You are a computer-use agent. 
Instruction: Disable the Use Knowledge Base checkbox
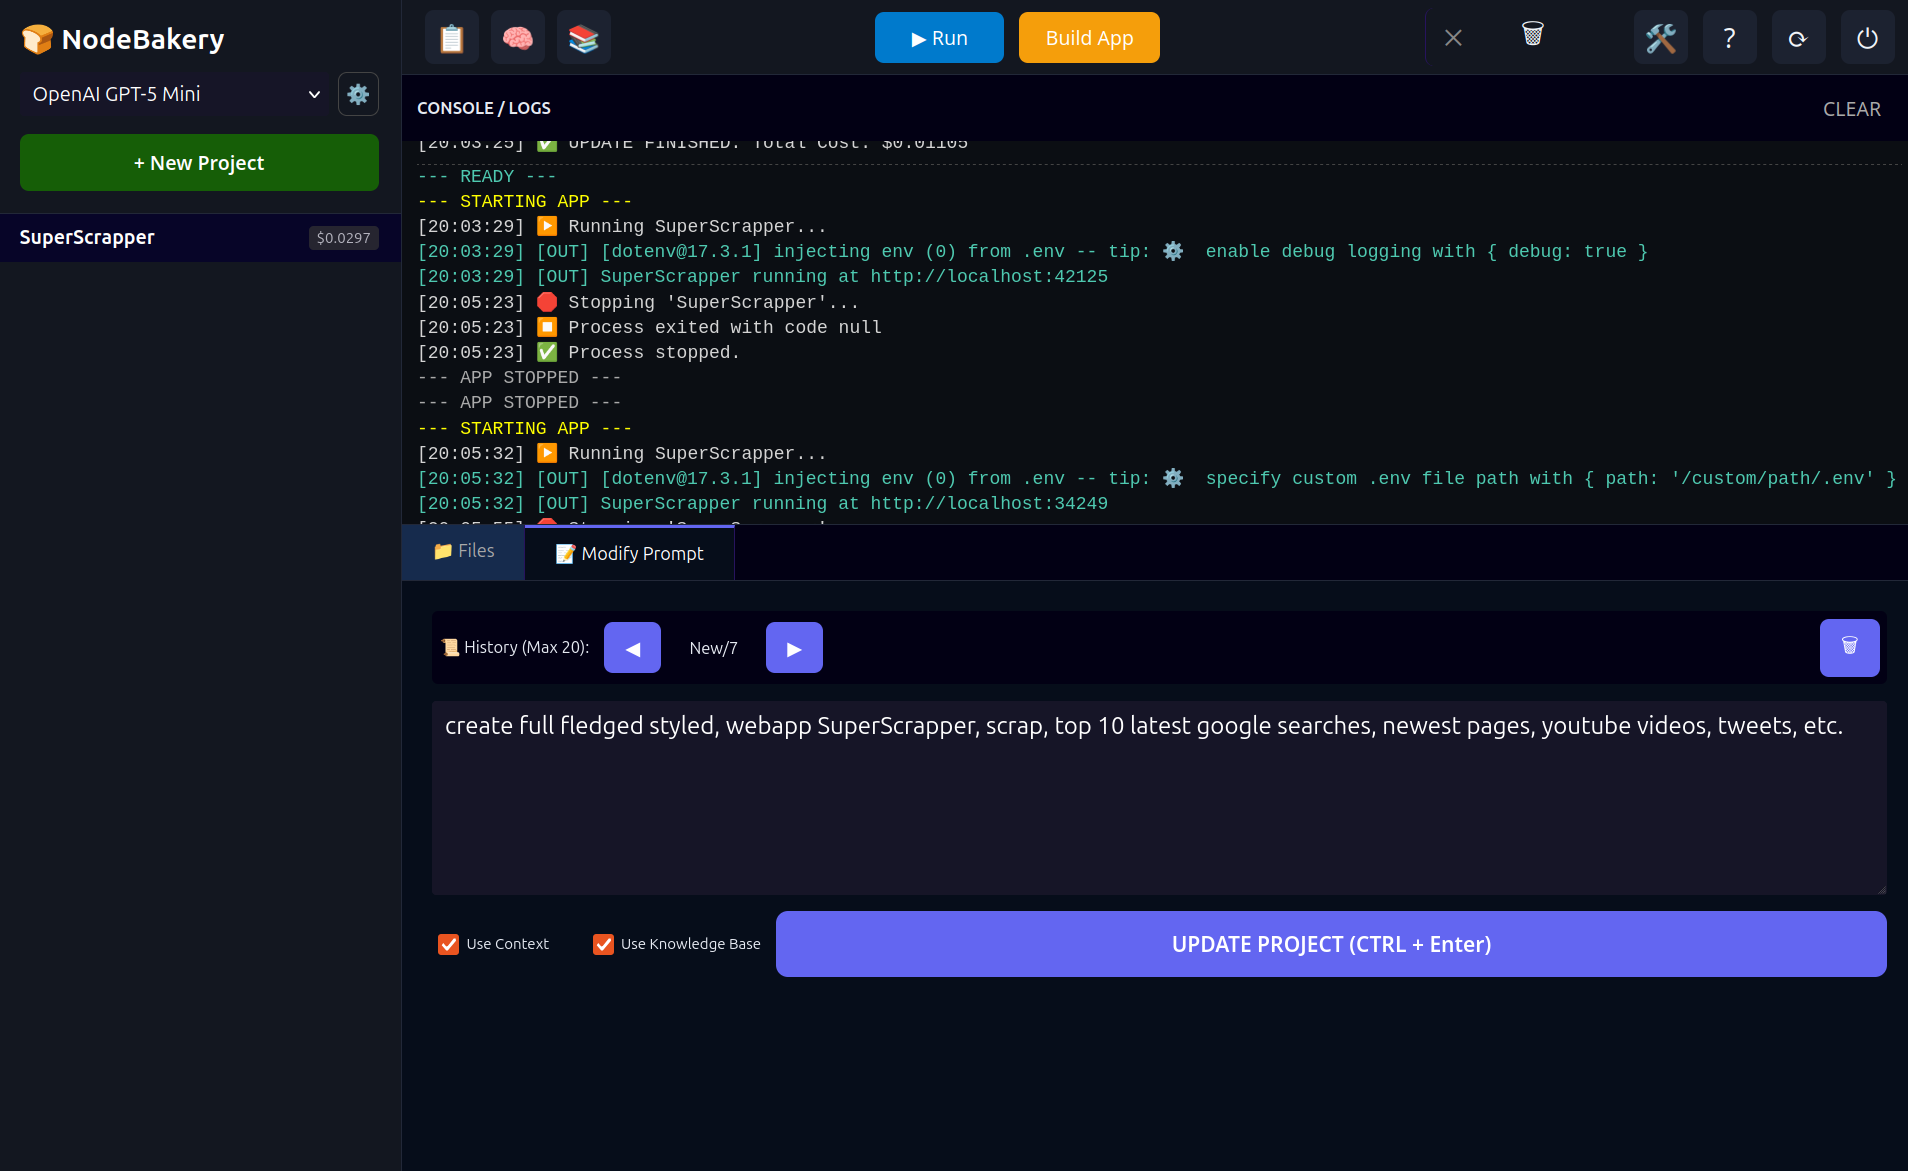pos(603,944)
